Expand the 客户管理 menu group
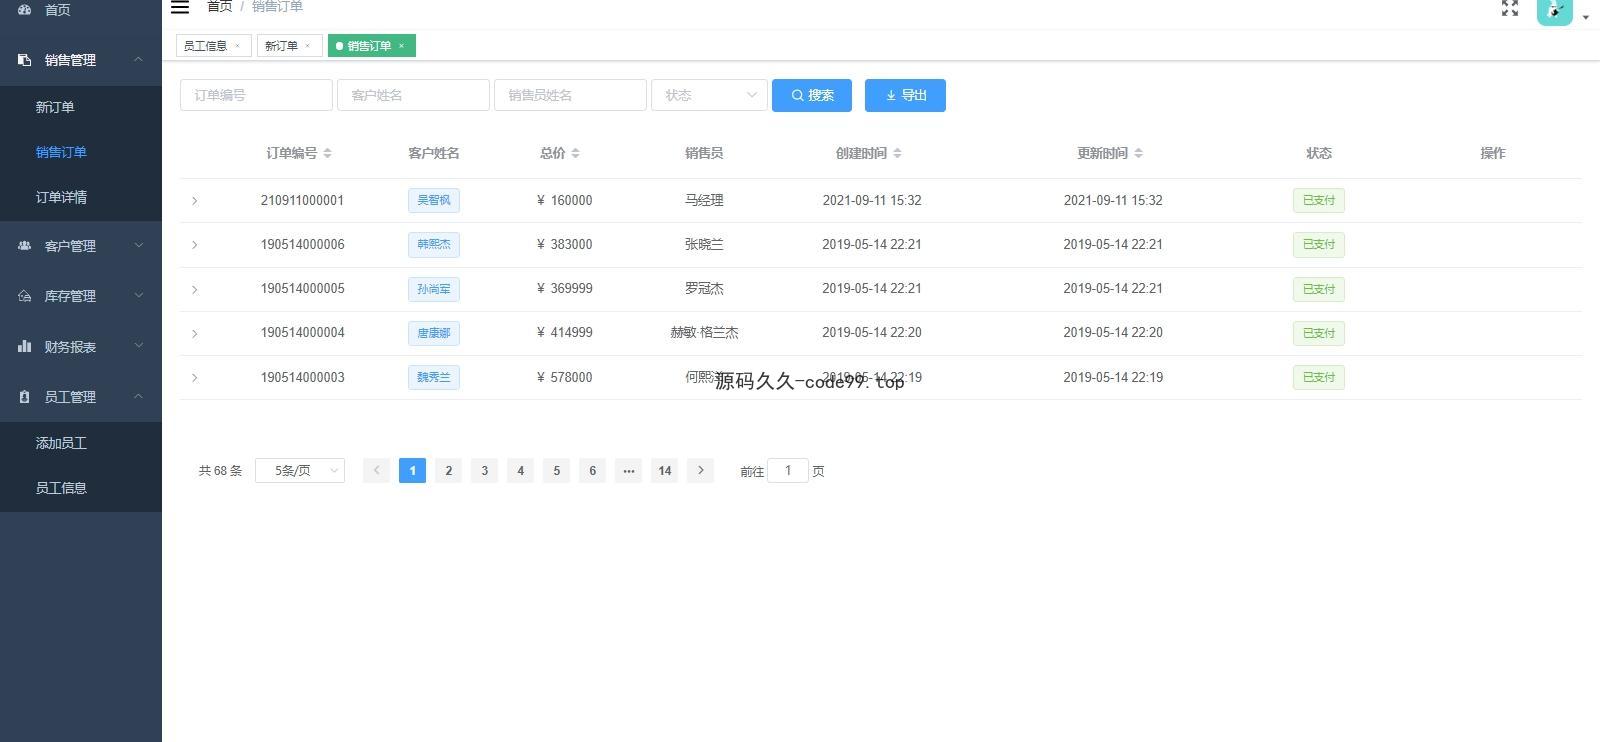Viewport: 1600px width, 742px height. click(x=139, y=245)
